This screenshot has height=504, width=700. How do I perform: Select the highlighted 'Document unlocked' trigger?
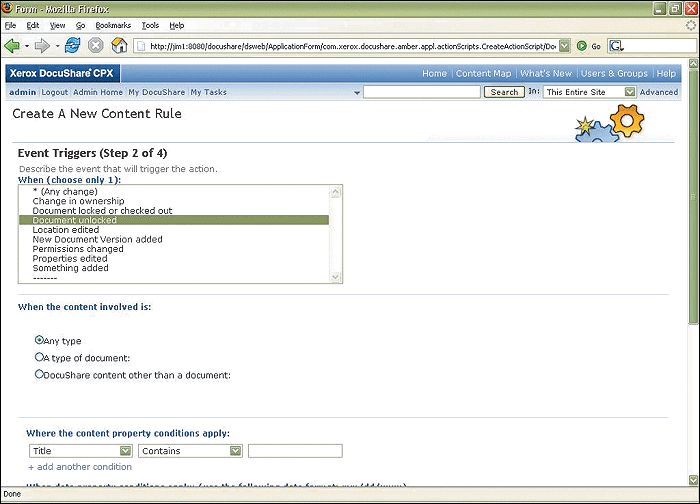tap(174, 220)
